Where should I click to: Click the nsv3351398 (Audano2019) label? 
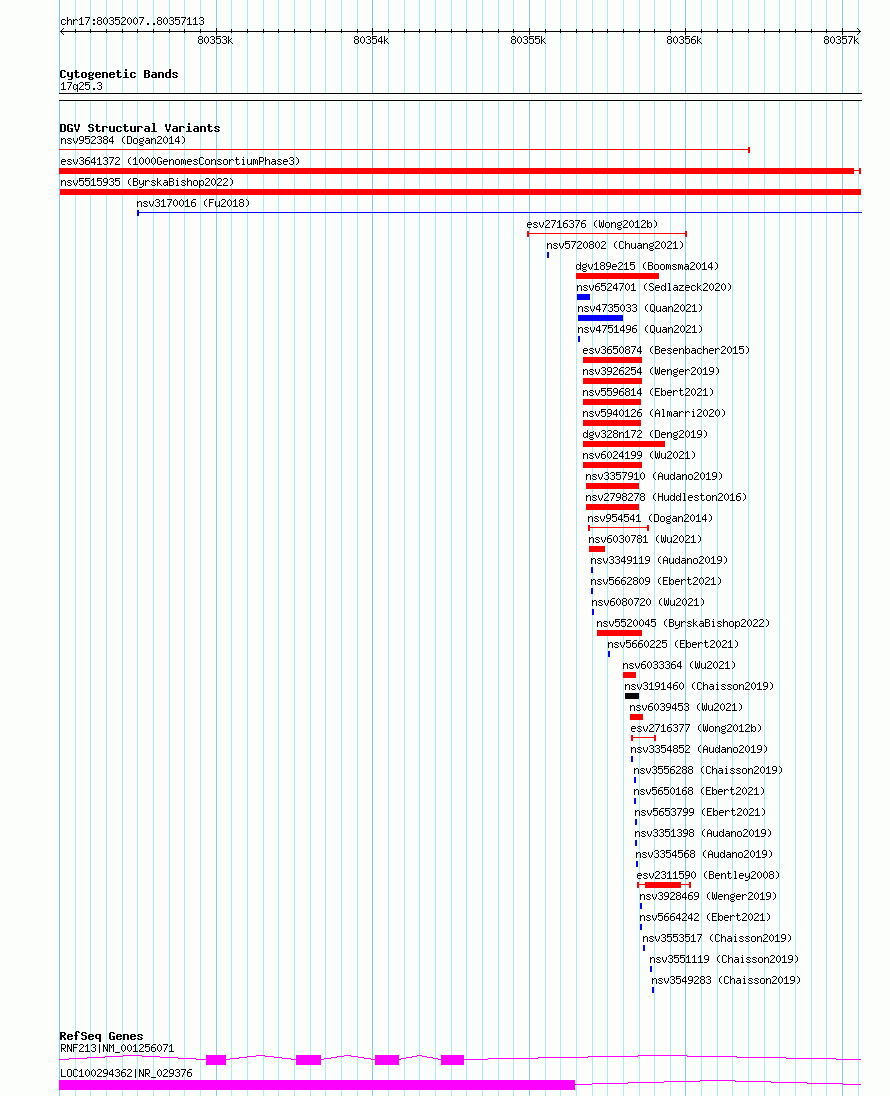coord(703,832)
